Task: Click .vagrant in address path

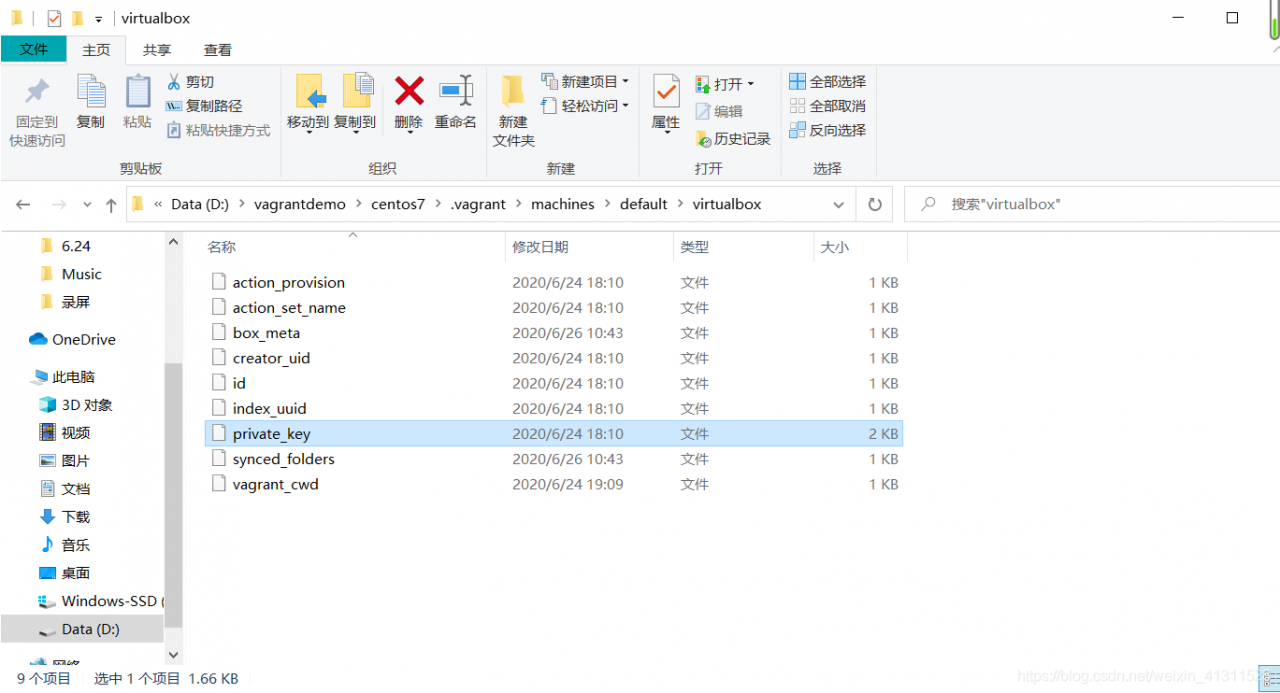Action: (x=478, y=204)
